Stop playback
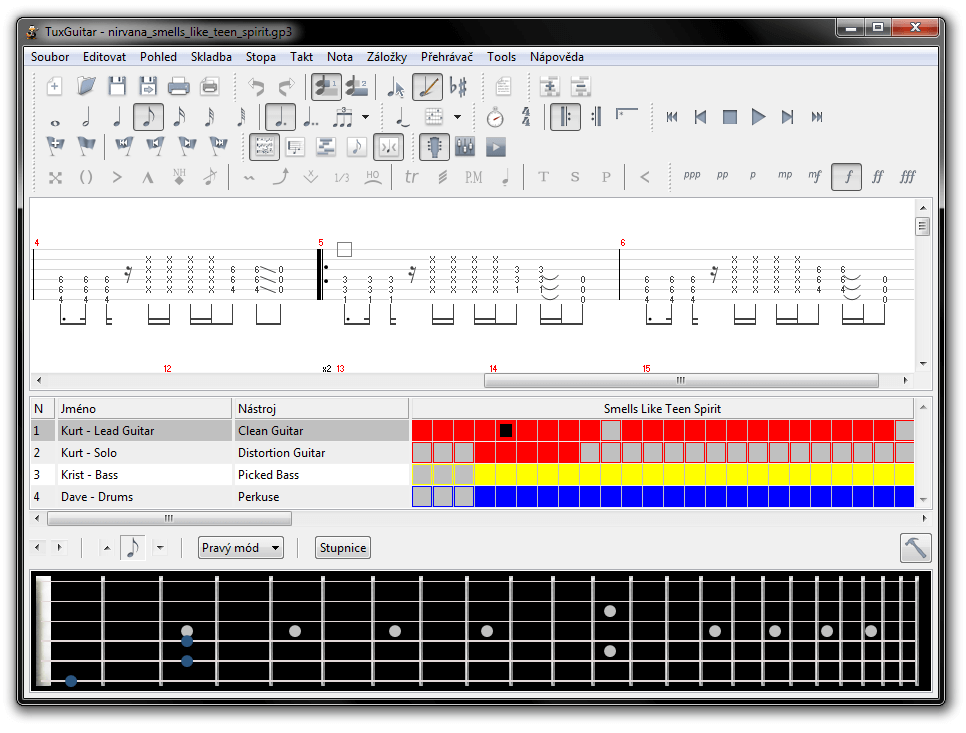 [729, 117]
